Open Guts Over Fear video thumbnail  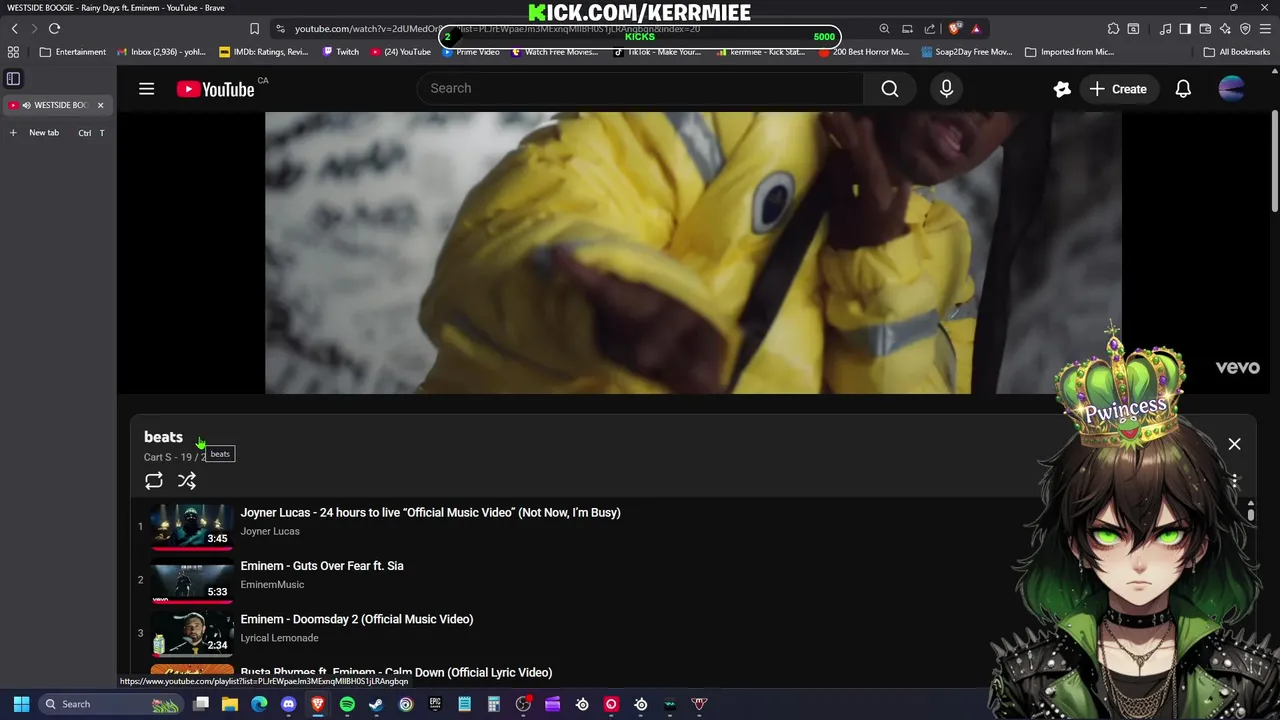pos(192,580)
